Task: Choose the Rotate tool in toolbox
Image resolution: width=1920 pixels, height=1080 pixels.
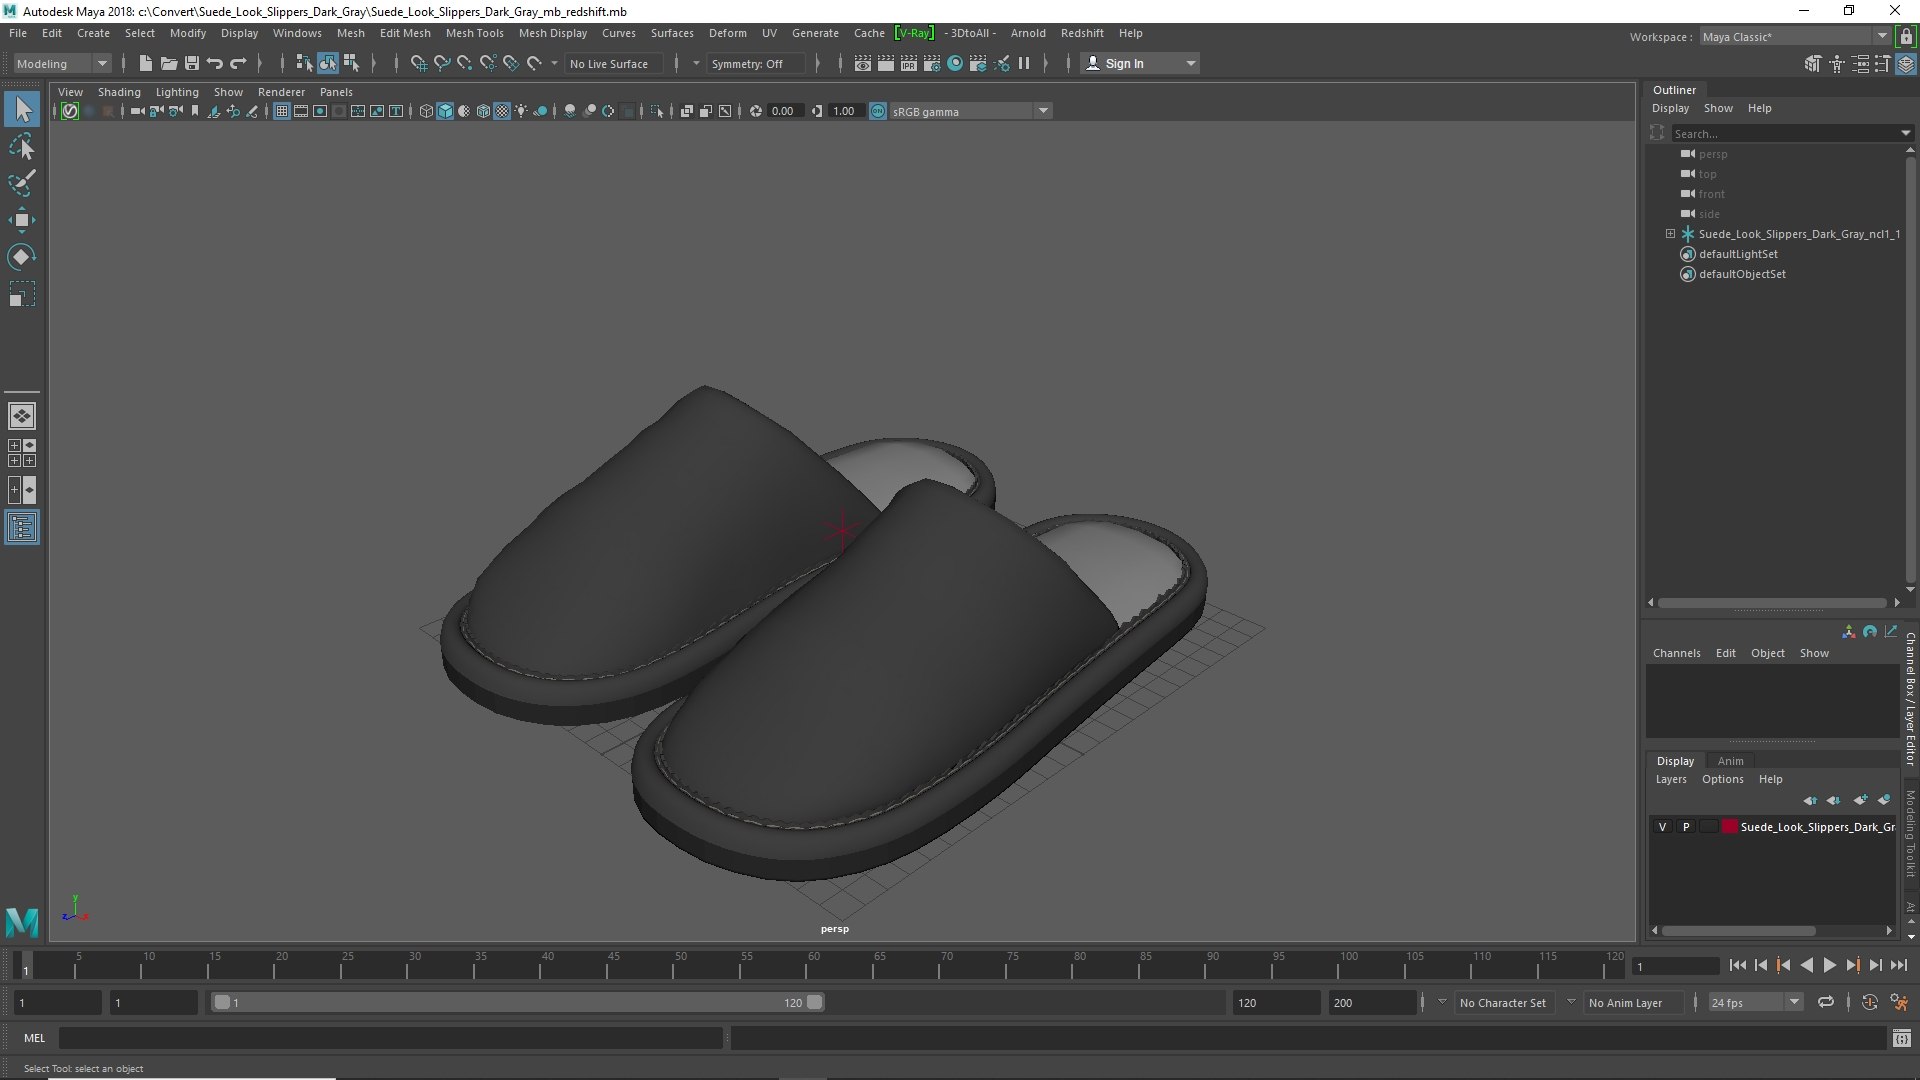Action: click(x=22, y=257)
